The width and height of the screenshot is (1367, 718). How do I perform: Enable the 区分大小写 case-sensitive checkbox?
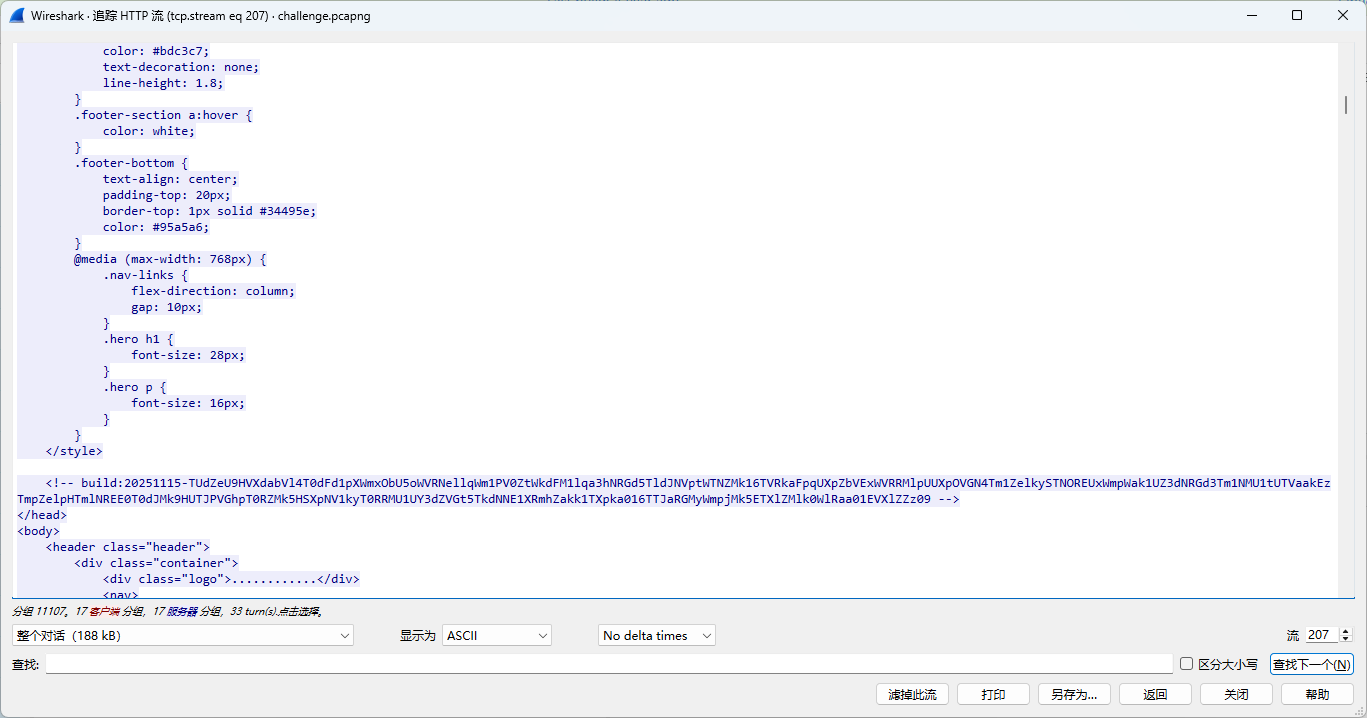pyautogui.click(x=1187, y=664)
